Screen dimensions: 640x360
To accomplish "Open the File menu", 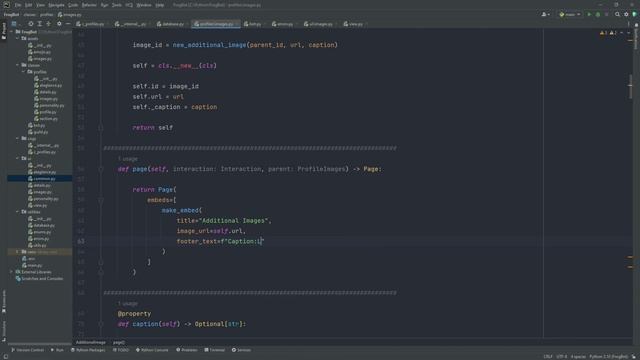I will 18,5.
